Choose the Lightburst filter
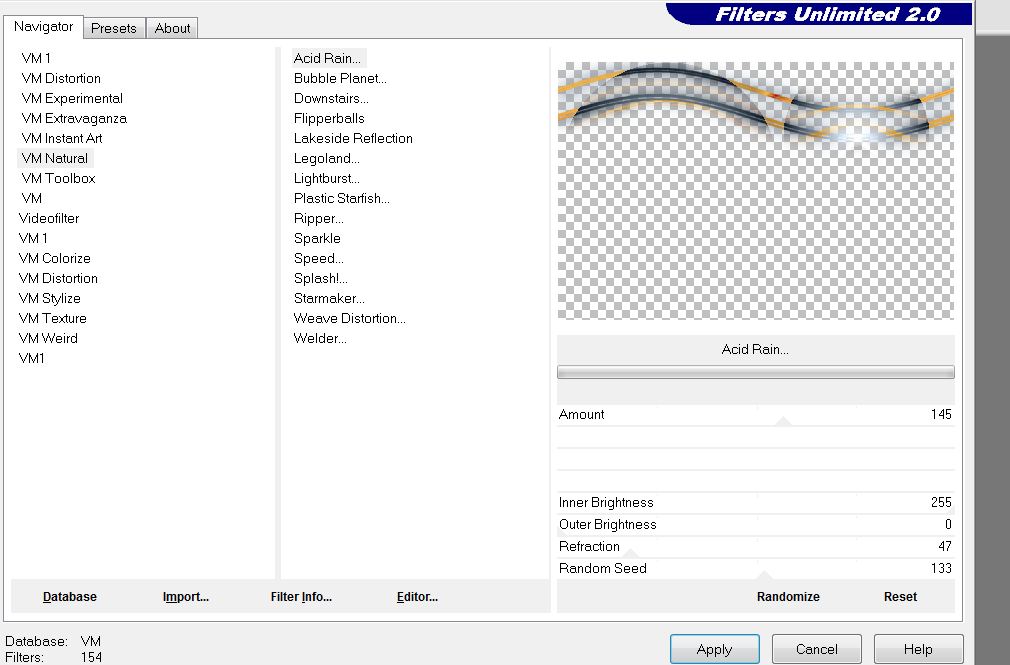 [x=327, y=178]
